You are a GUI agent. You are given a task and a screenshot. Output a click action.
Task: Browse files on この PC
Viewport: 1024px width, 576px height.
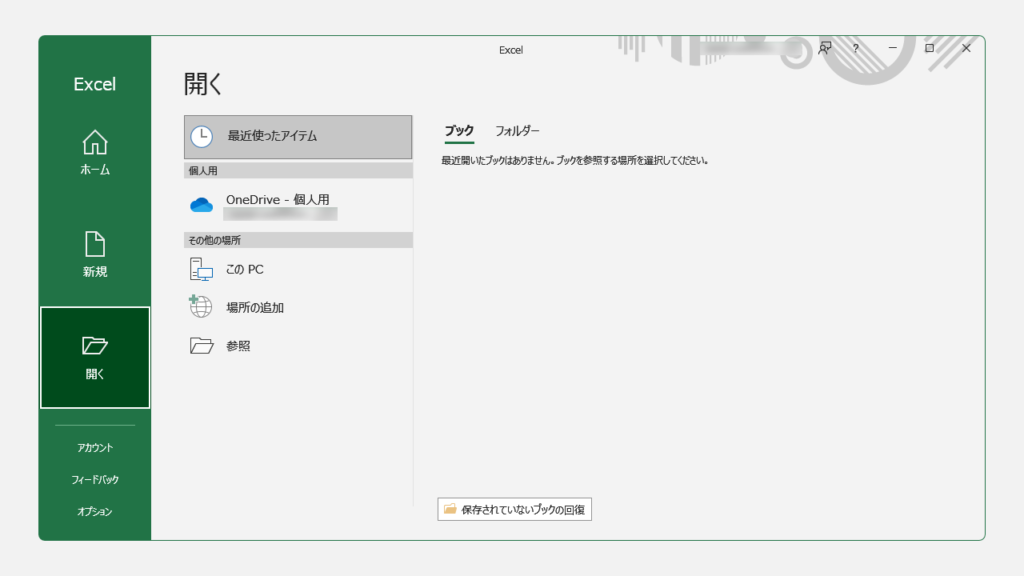[245, 269]
